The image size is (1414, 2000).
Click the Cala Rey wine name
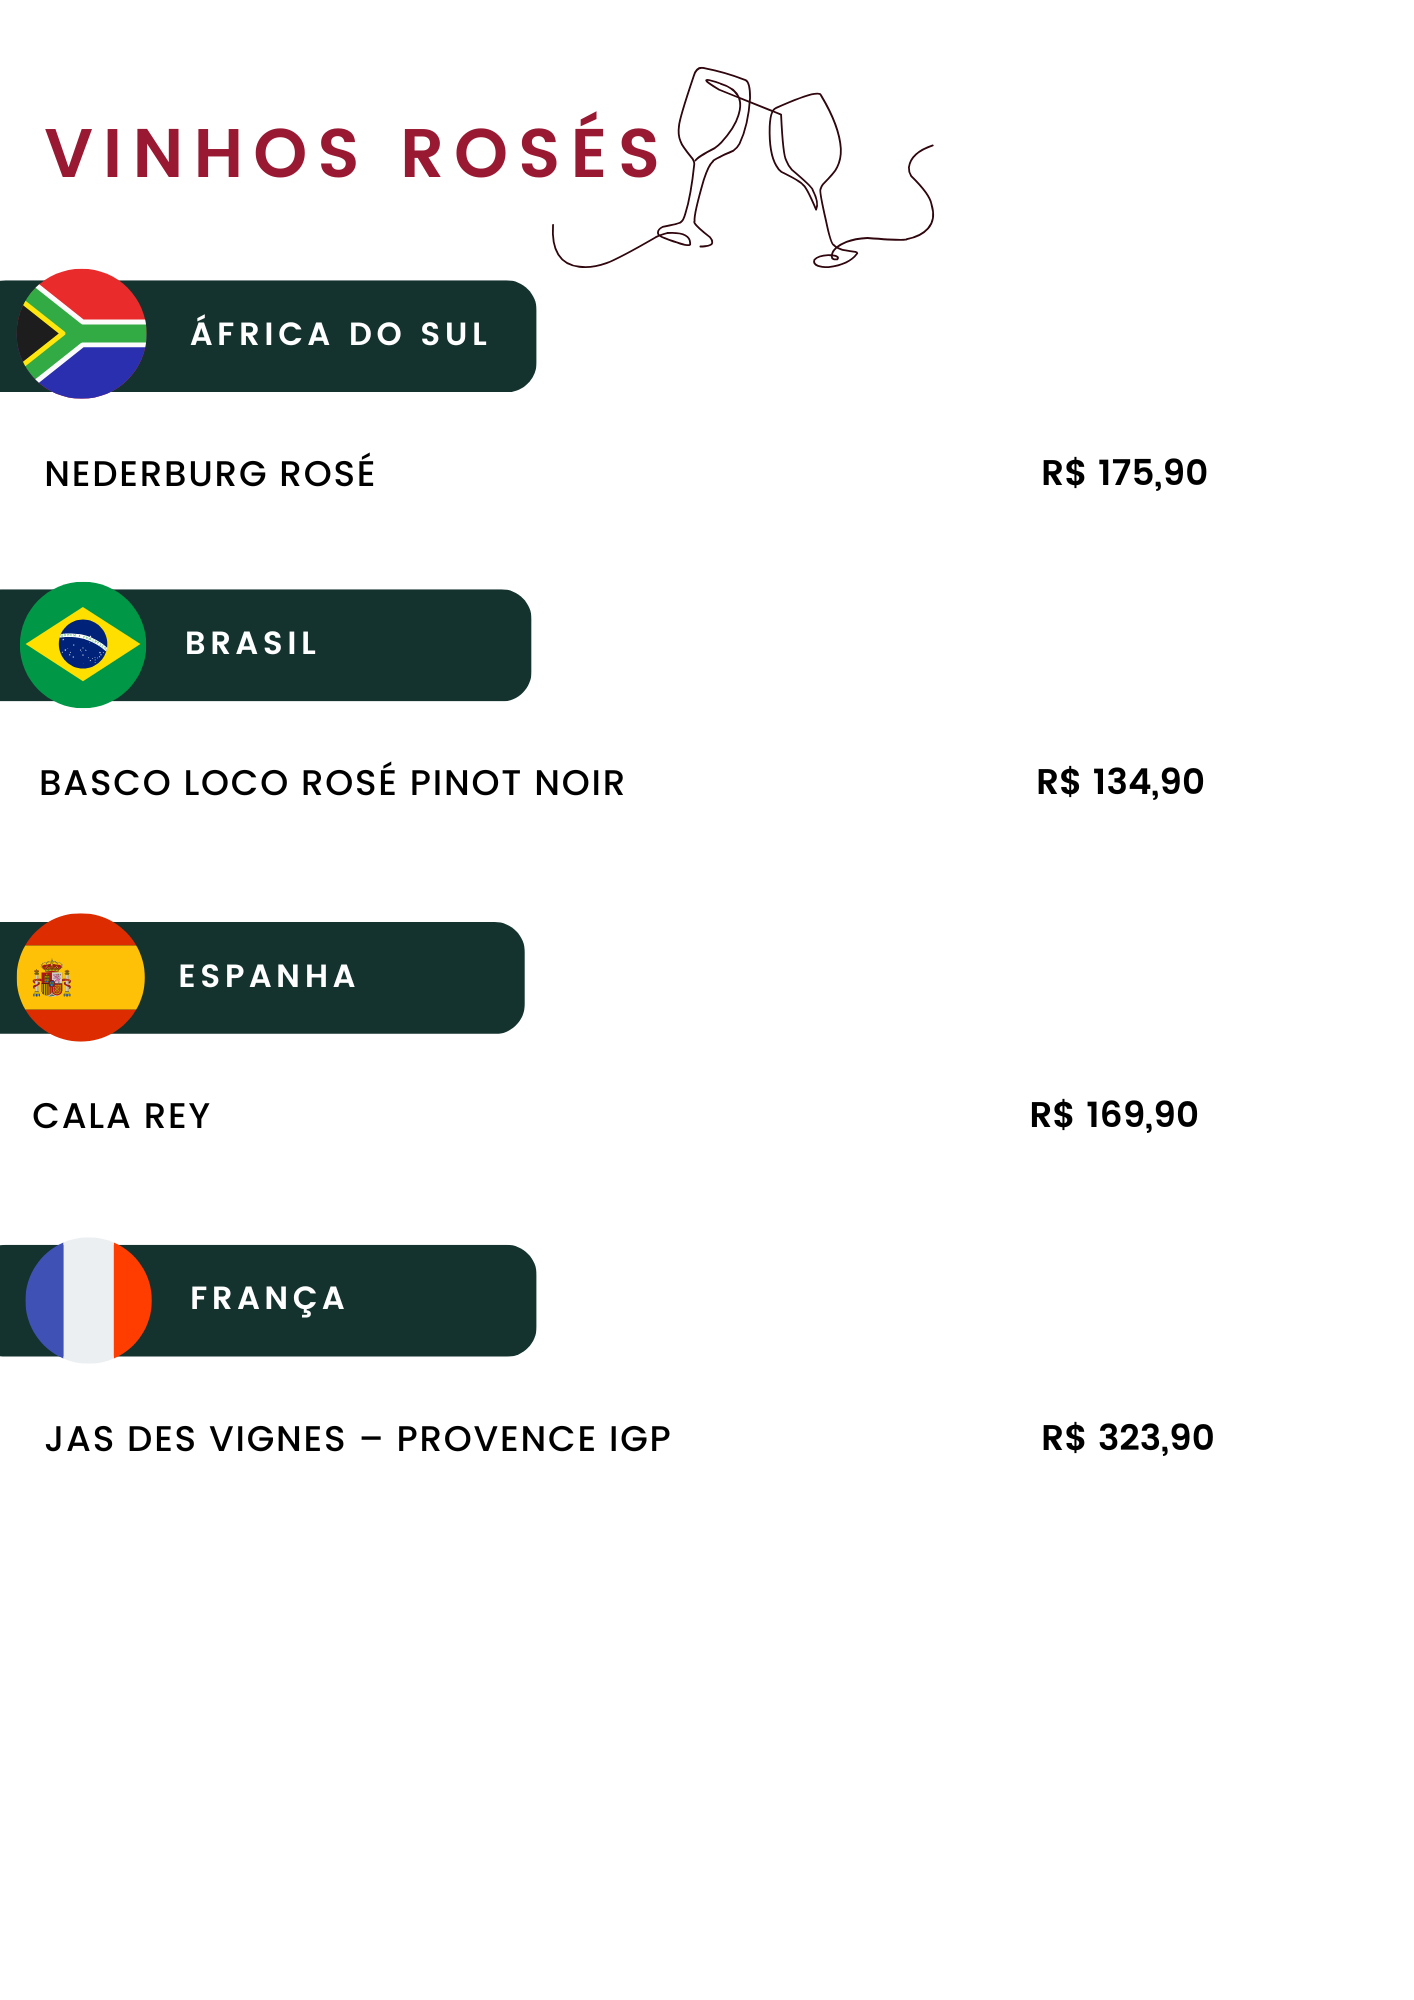click(121, 1115)
